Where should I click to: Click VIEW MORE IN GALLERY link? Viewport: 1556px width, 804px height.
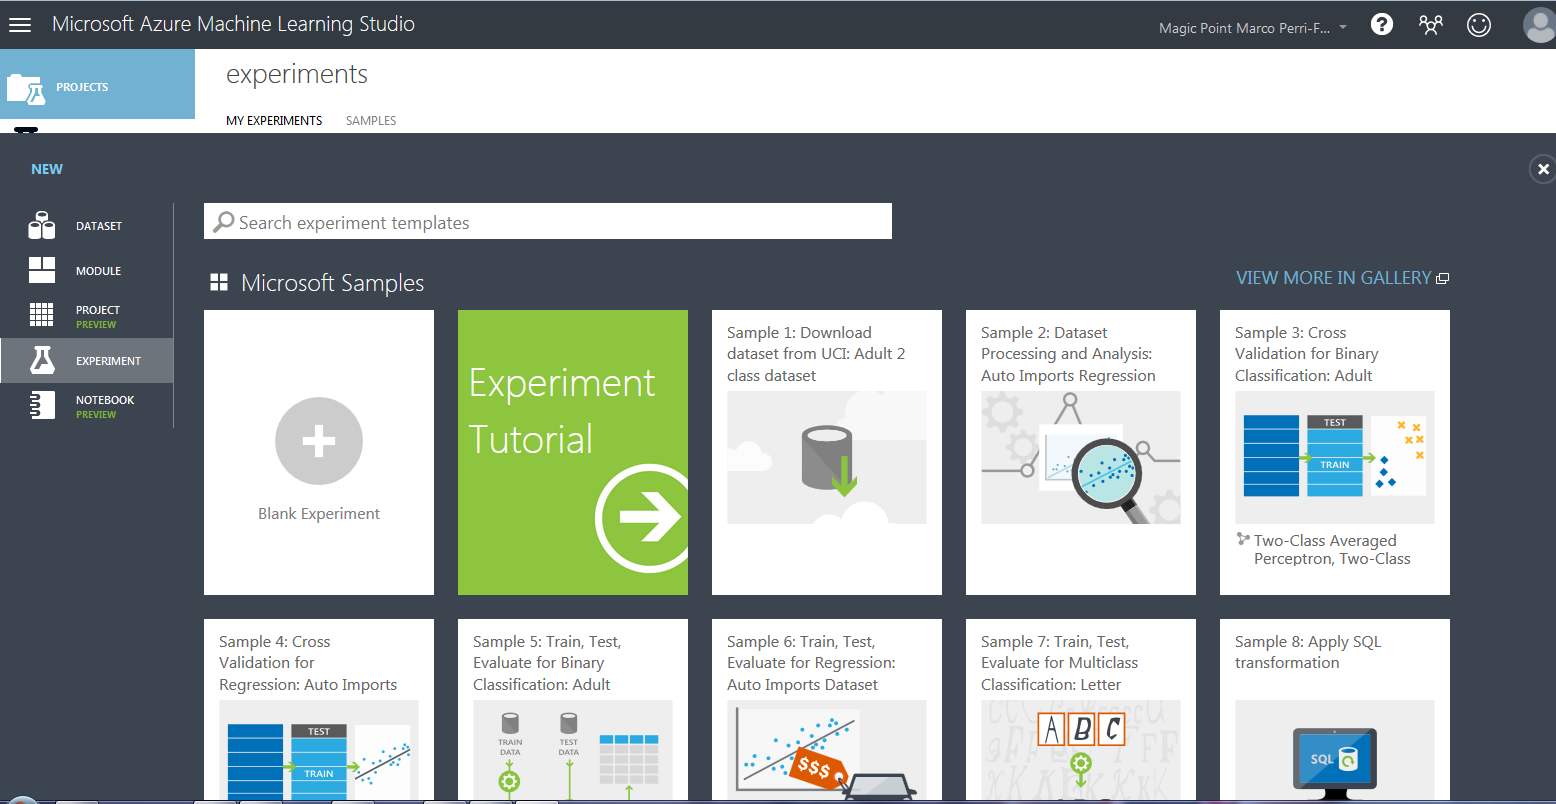(x=1333, y=278)
